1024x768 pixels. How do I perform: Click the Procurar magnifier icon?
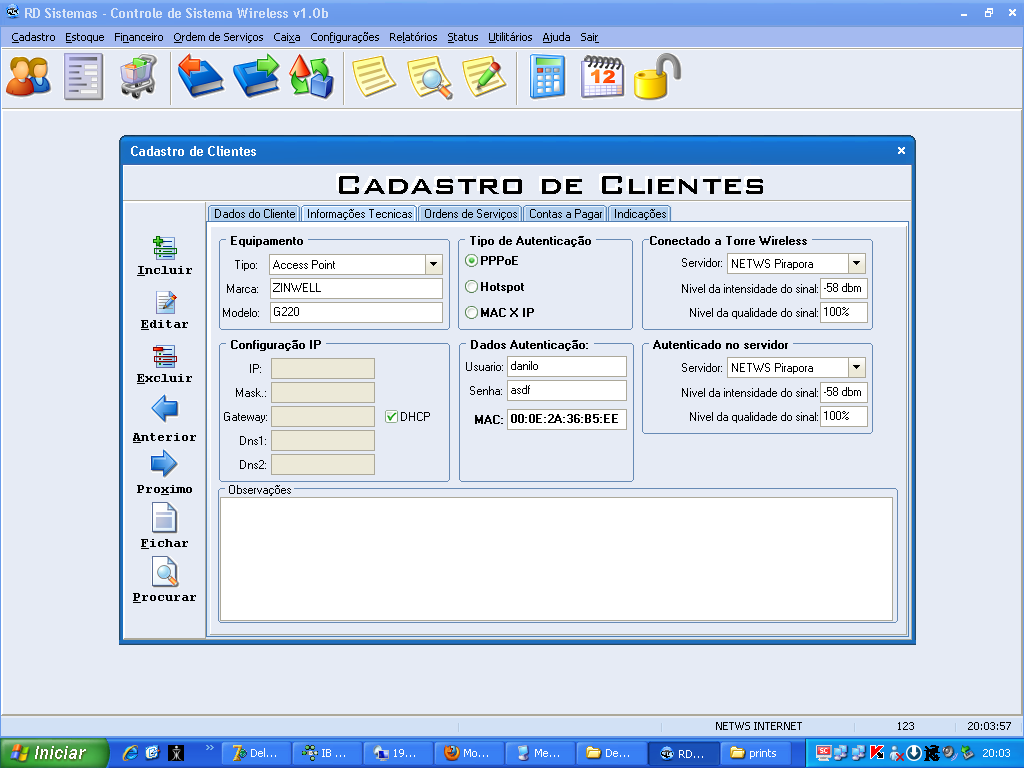point(164,572)
